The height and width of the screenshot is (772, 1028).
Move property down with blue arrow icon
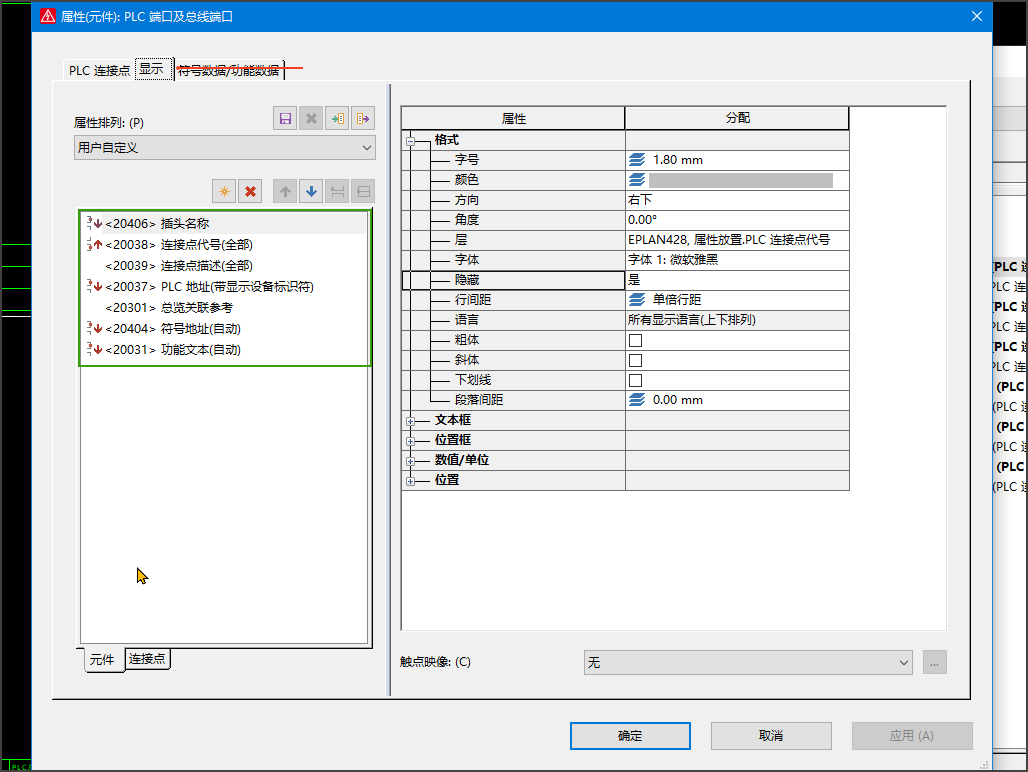tap(311, 191)
